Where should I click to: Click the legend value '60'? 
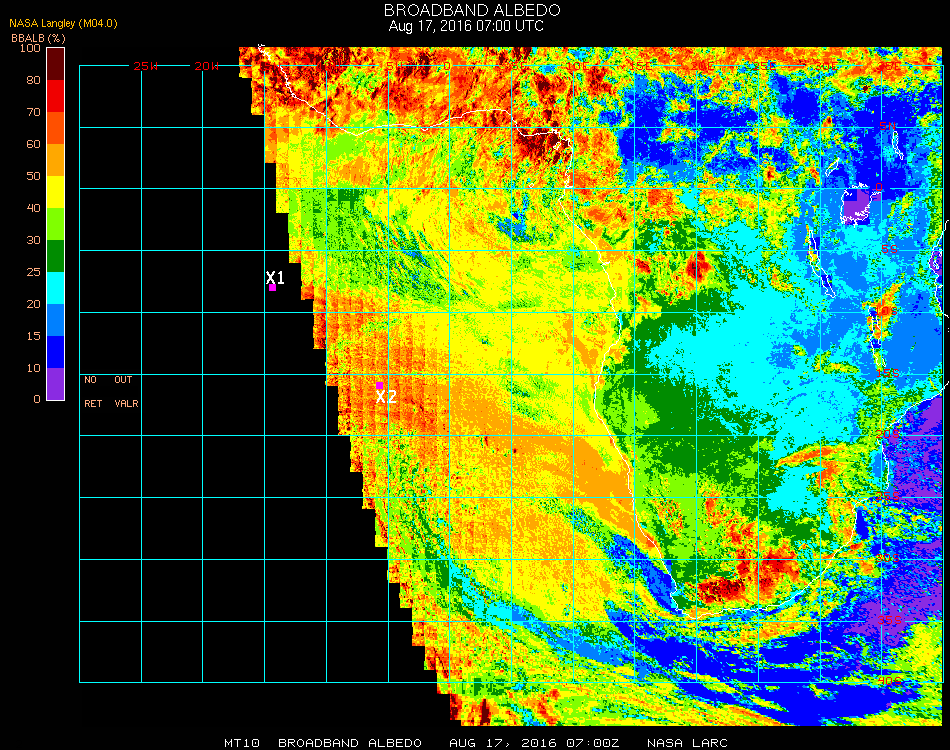click(33, 144)
